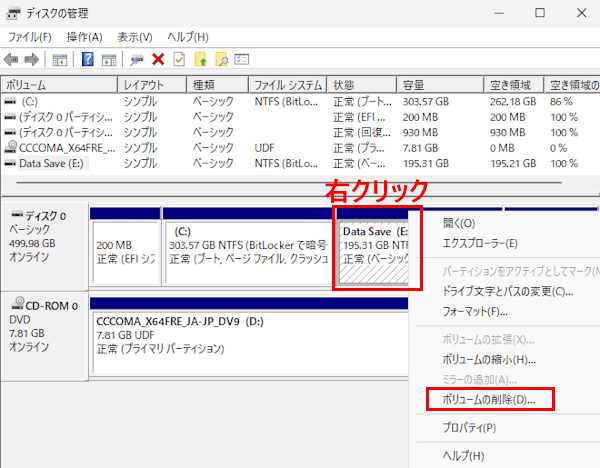Select the 200 MB EFI partition block

126,246
